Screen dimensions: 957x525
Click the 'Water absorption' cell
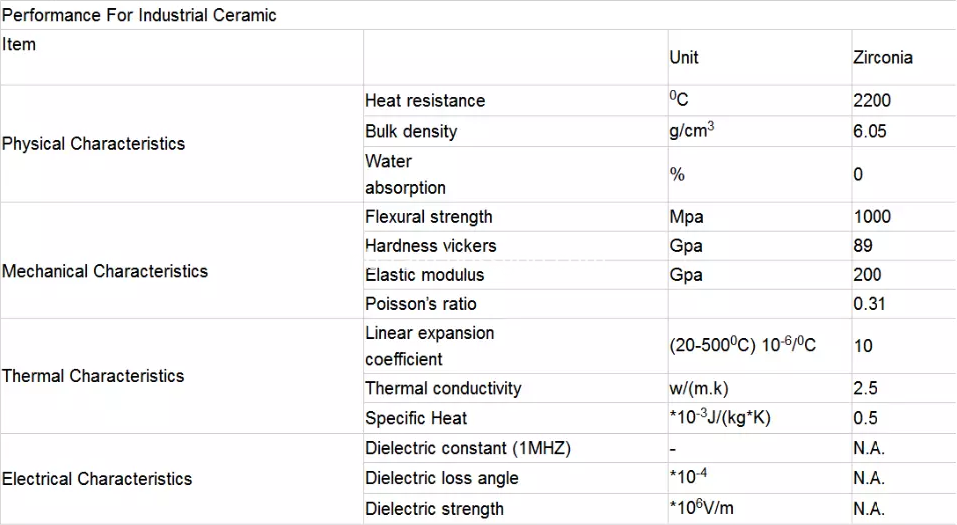pyautogui.click(x=516, y=175)
